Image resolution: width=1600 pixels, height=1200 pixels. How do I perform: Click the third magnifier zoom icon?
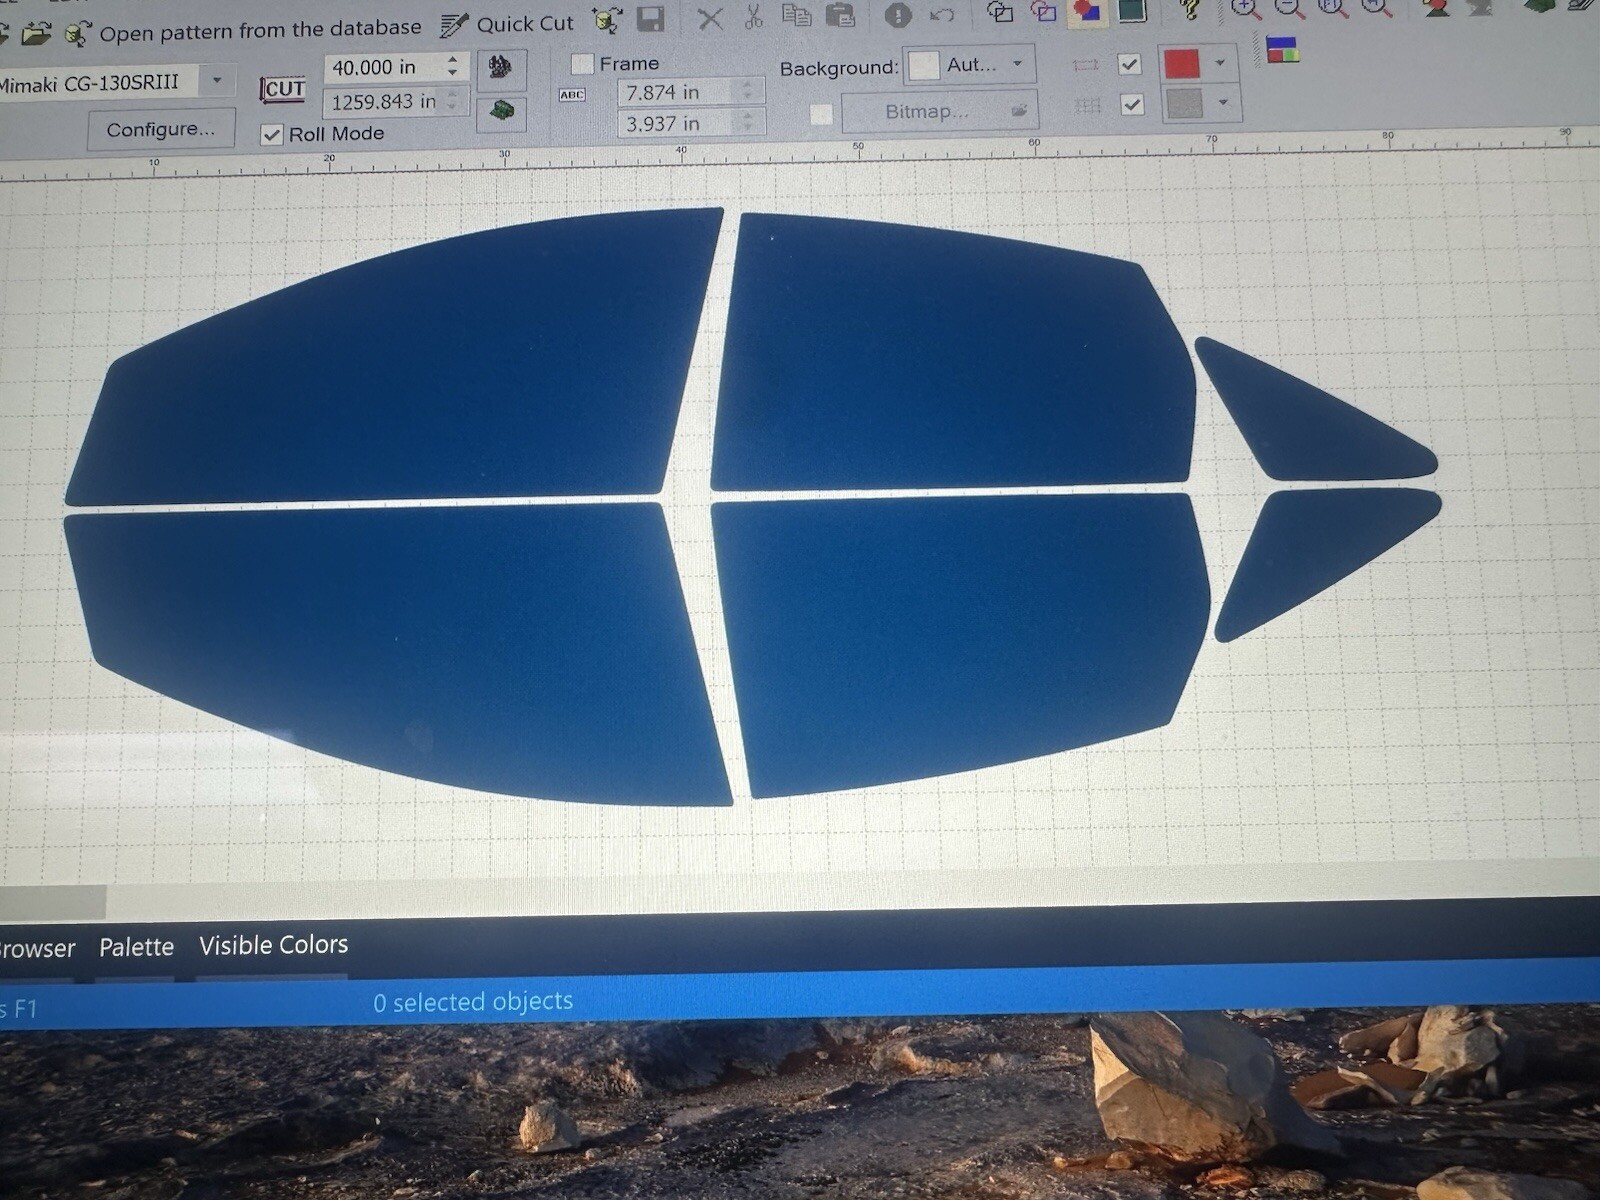1333,8
